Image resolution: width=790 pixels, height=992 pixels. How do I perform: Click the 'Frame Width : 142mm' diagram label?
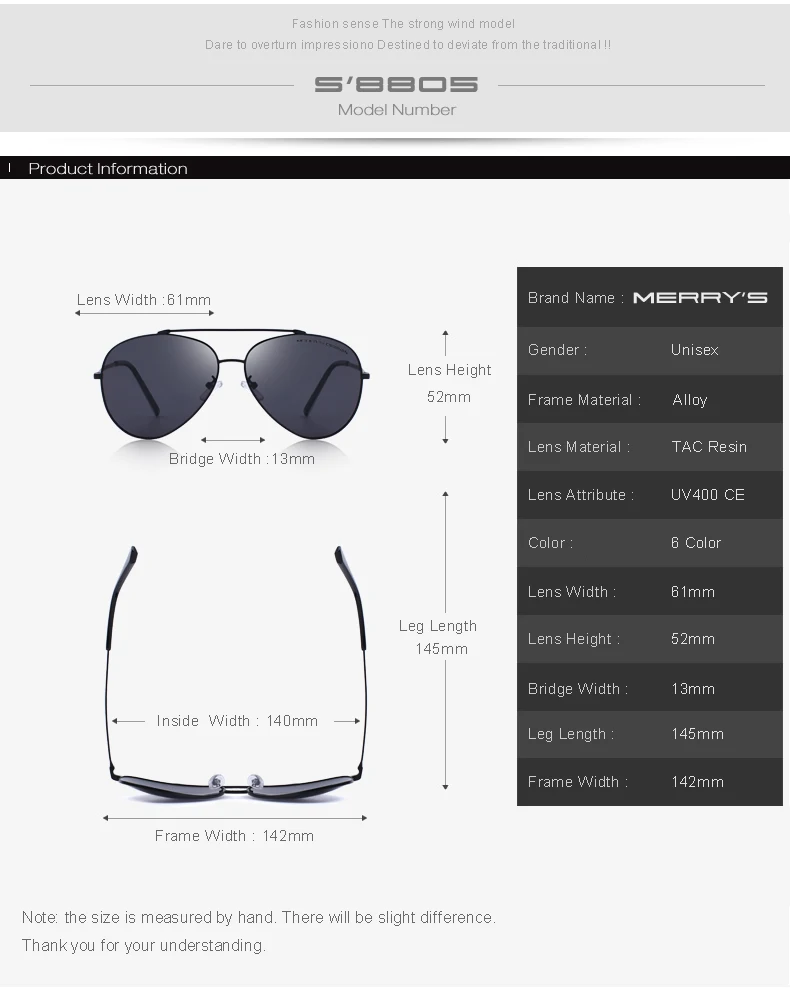(x=234, y=836)
